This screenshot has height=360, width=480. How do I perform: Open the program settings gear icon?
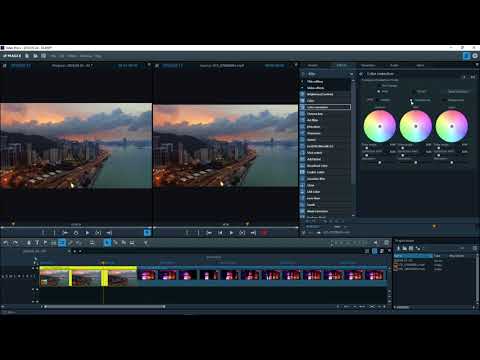(475, 56)
